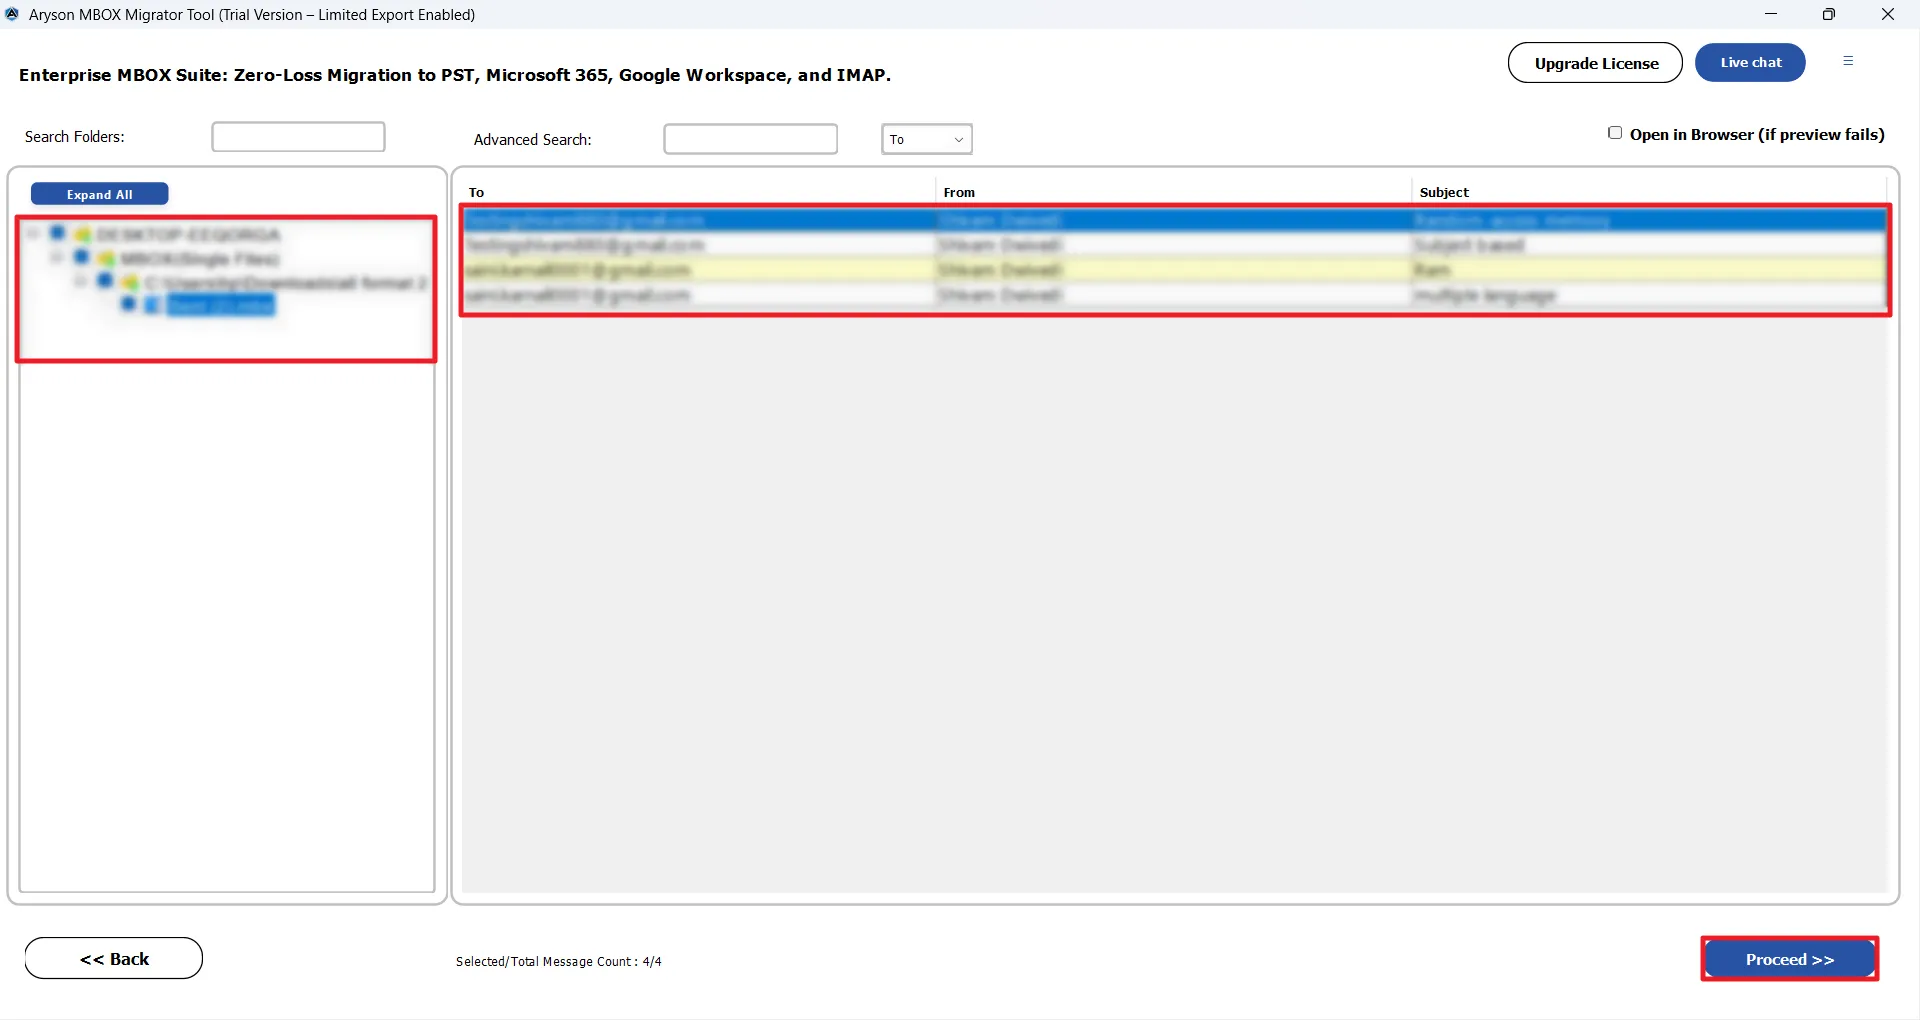Restore down the application window
The image size is (1920, 1020).
coord(1829,14)
